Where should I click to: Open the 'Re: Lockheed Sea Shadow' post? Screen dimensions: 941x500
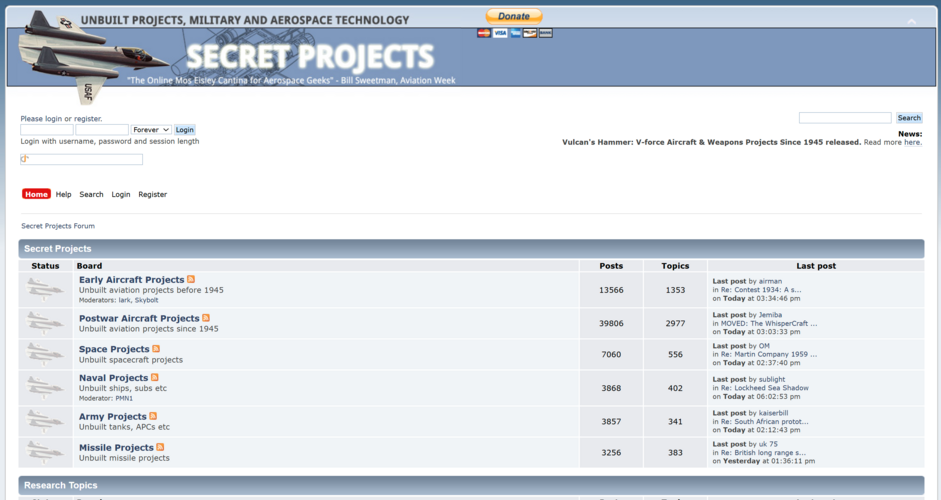click(x=765, y=388)
